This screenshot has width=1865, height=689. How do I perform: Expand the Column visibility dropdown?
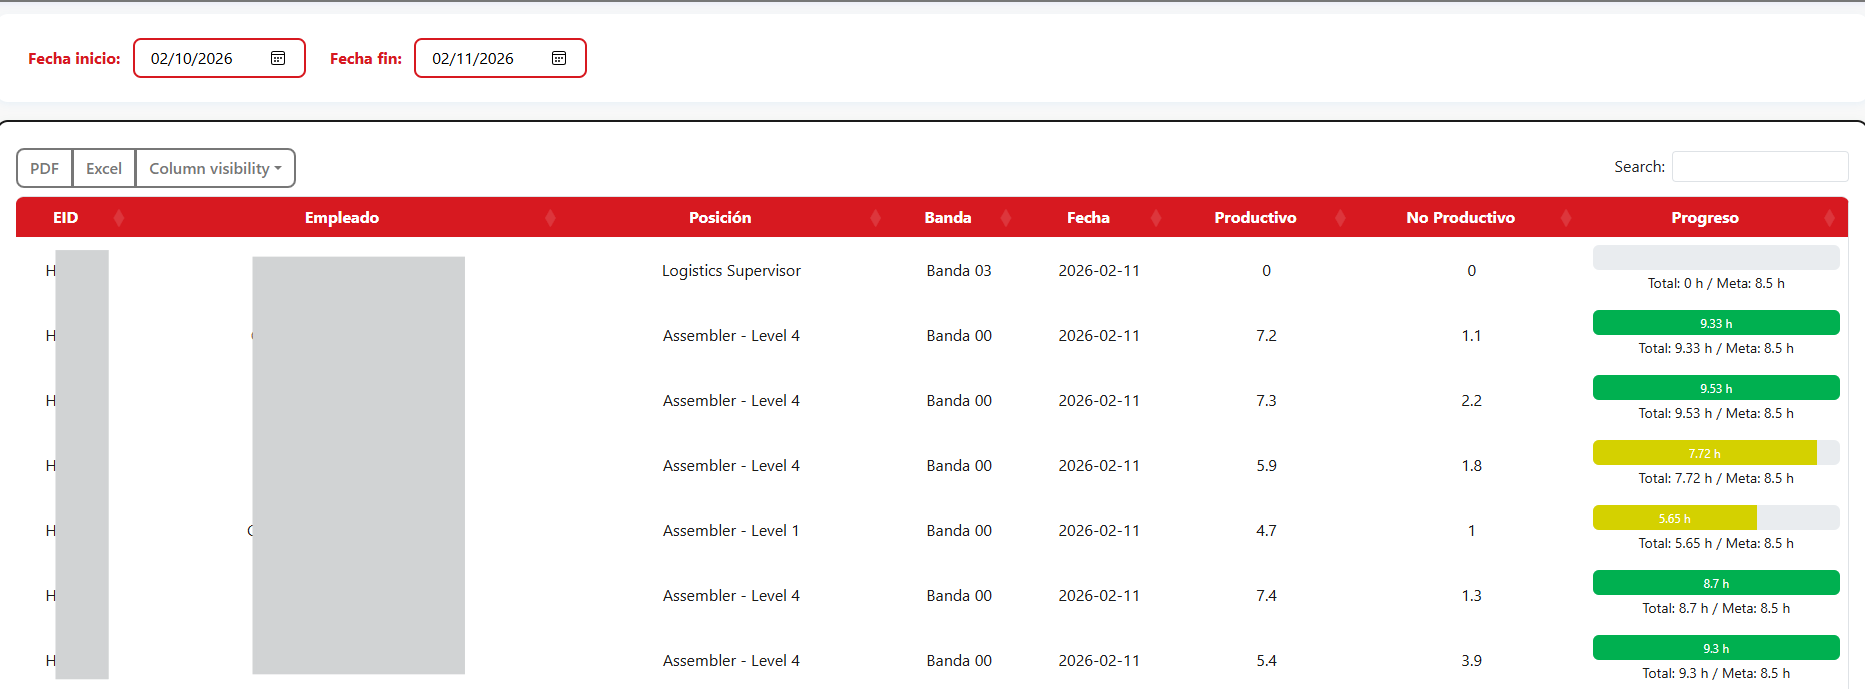point(215,168)
